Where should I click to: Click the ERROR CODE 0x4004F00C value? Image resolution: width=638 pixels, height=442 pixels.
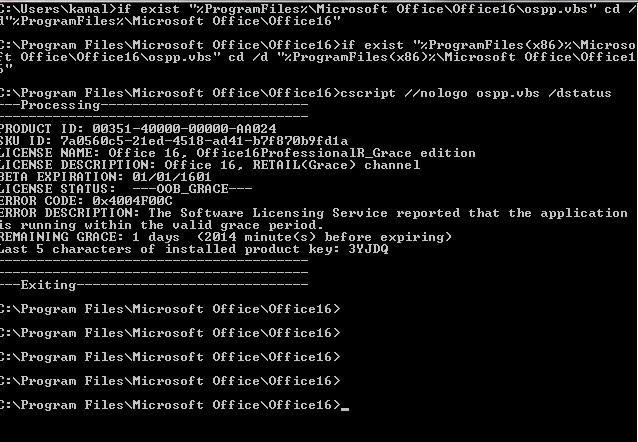tap(132, 201)
